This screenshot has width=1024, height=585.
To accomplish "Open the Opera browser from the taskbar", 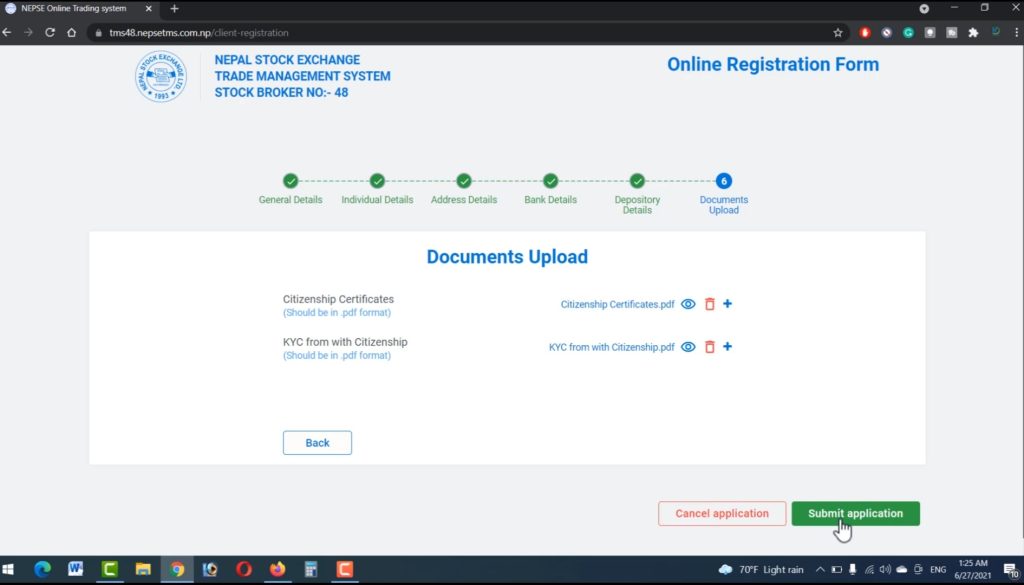I will (x=244, y=569).
